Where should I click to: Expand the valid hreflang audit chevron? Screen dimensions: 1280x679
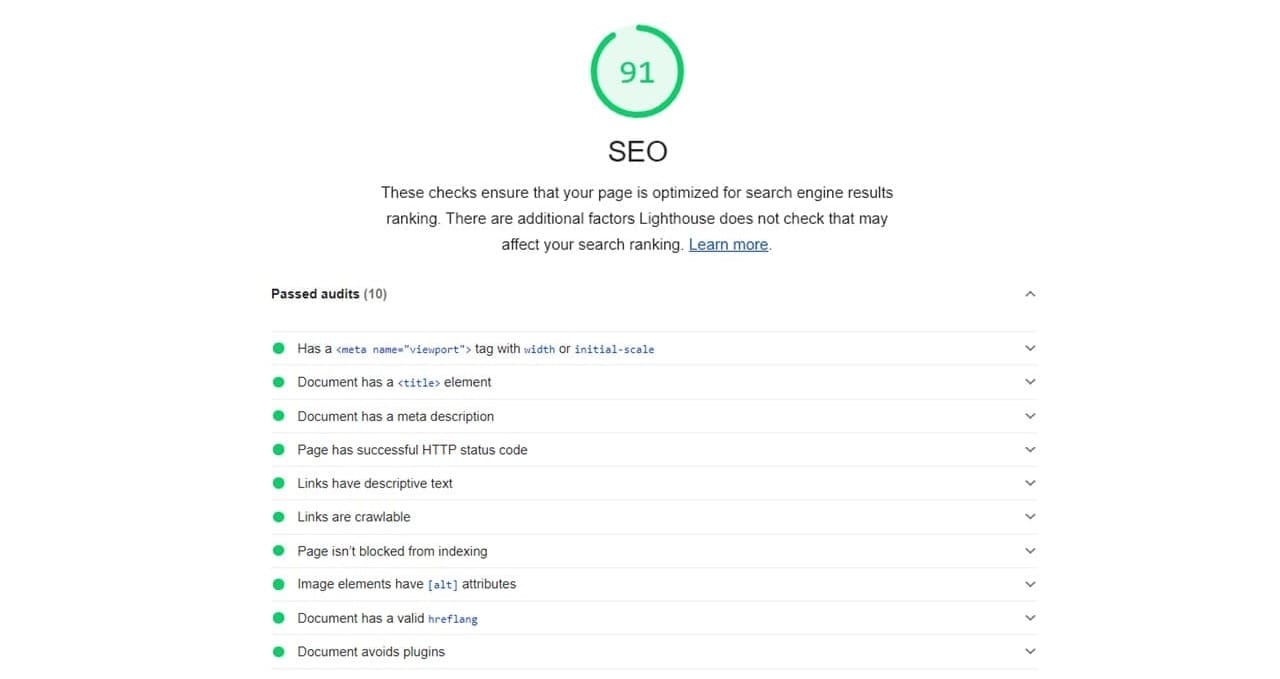[1030, 618]
